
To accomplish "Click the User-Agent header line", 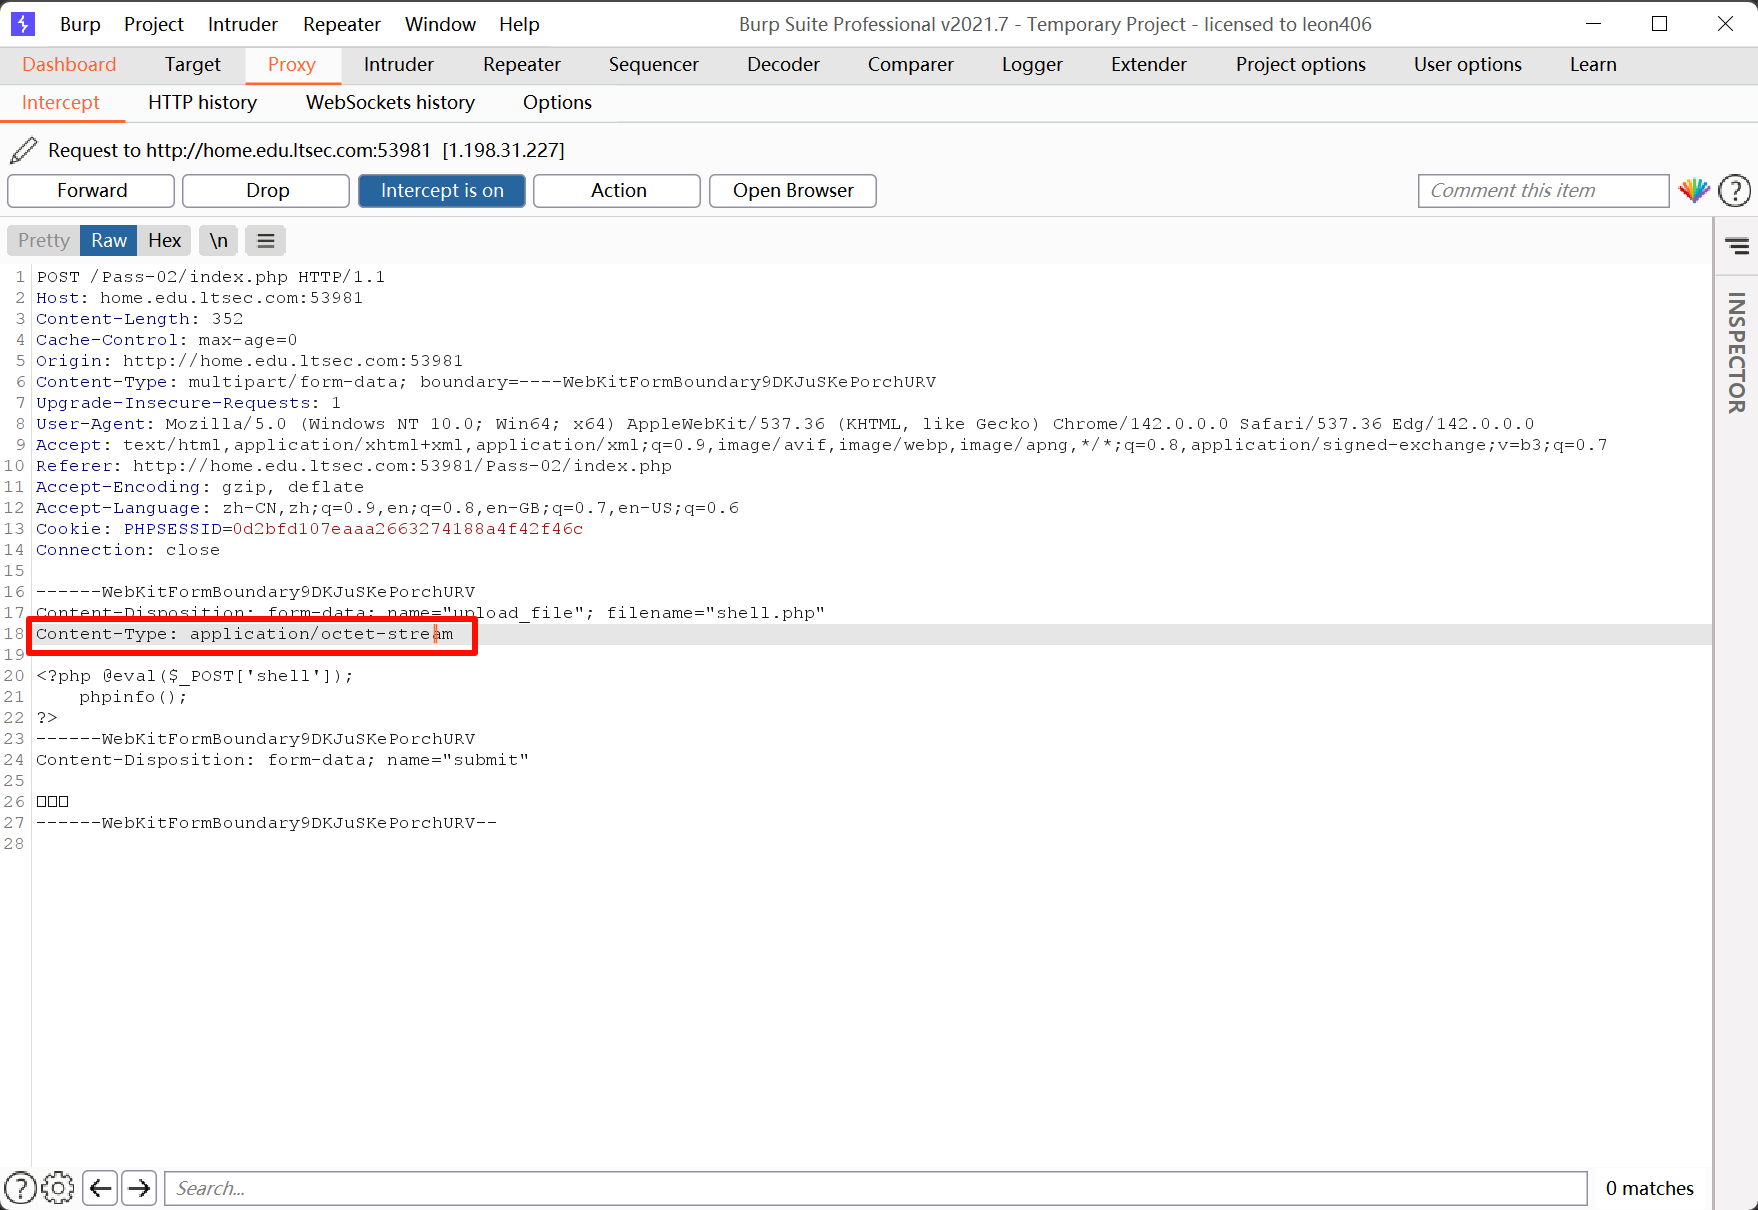I will click(x=785, y=424).
